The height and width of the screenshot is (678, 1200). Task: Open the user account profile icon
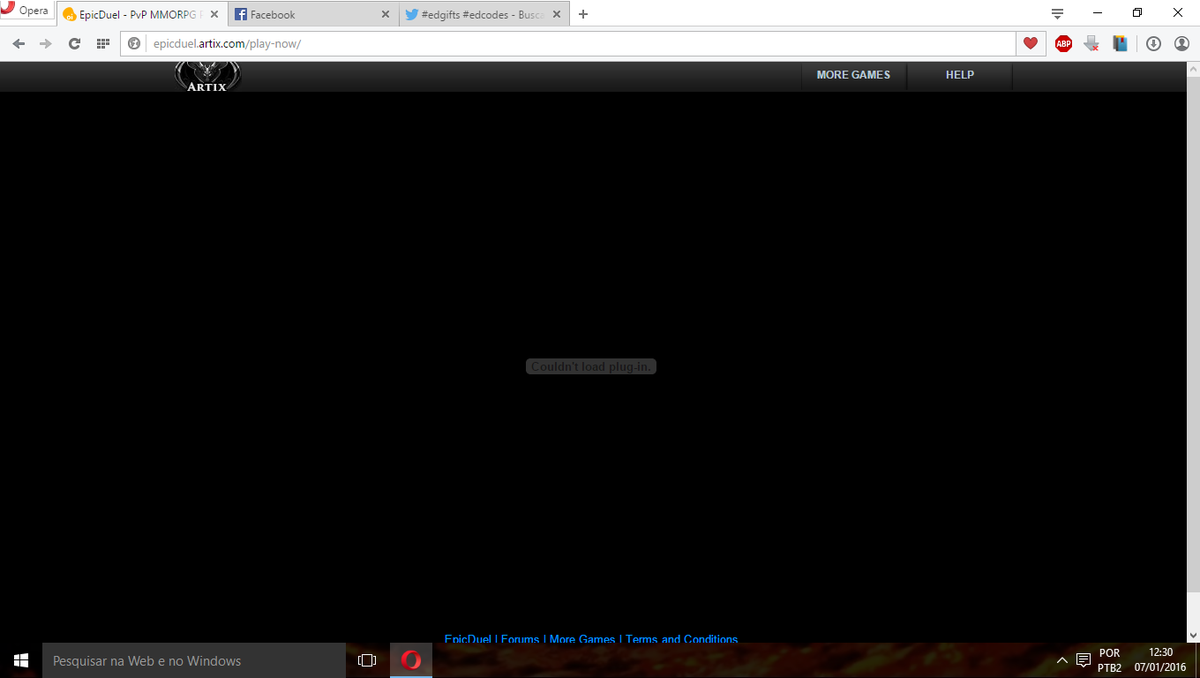pyautogui.click(x=1181, y=43)
